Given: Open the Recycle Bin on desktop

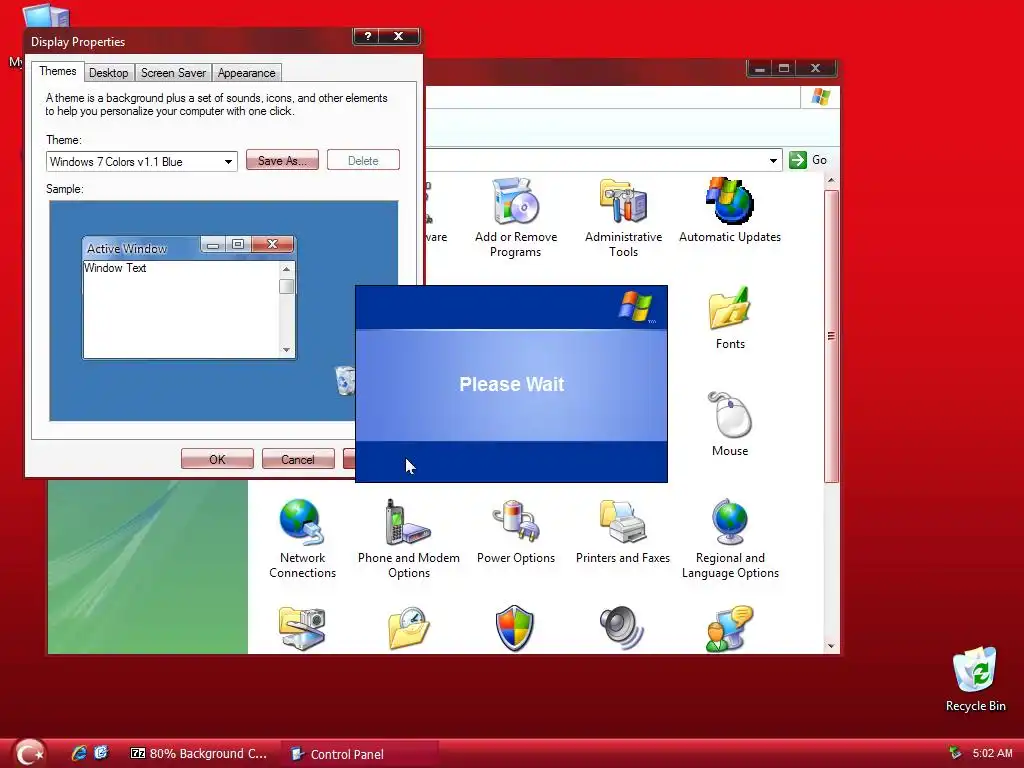Looking at the screenshot, I should pos(976,669).
